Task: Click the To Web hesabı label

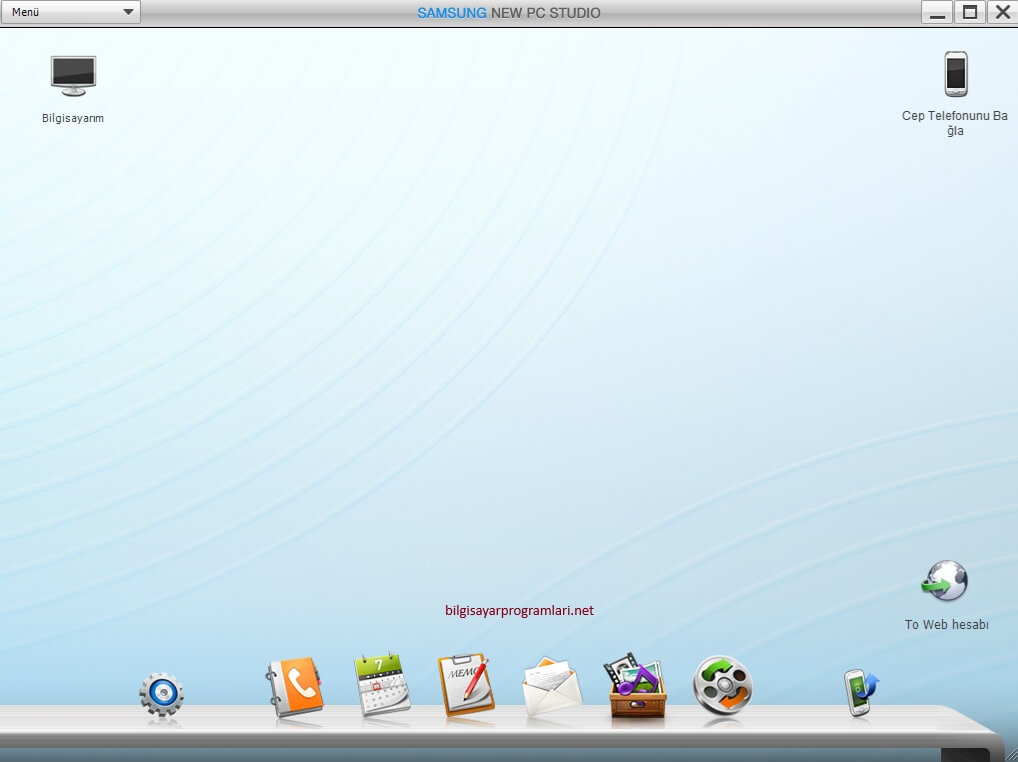Action: coord(947,624)
